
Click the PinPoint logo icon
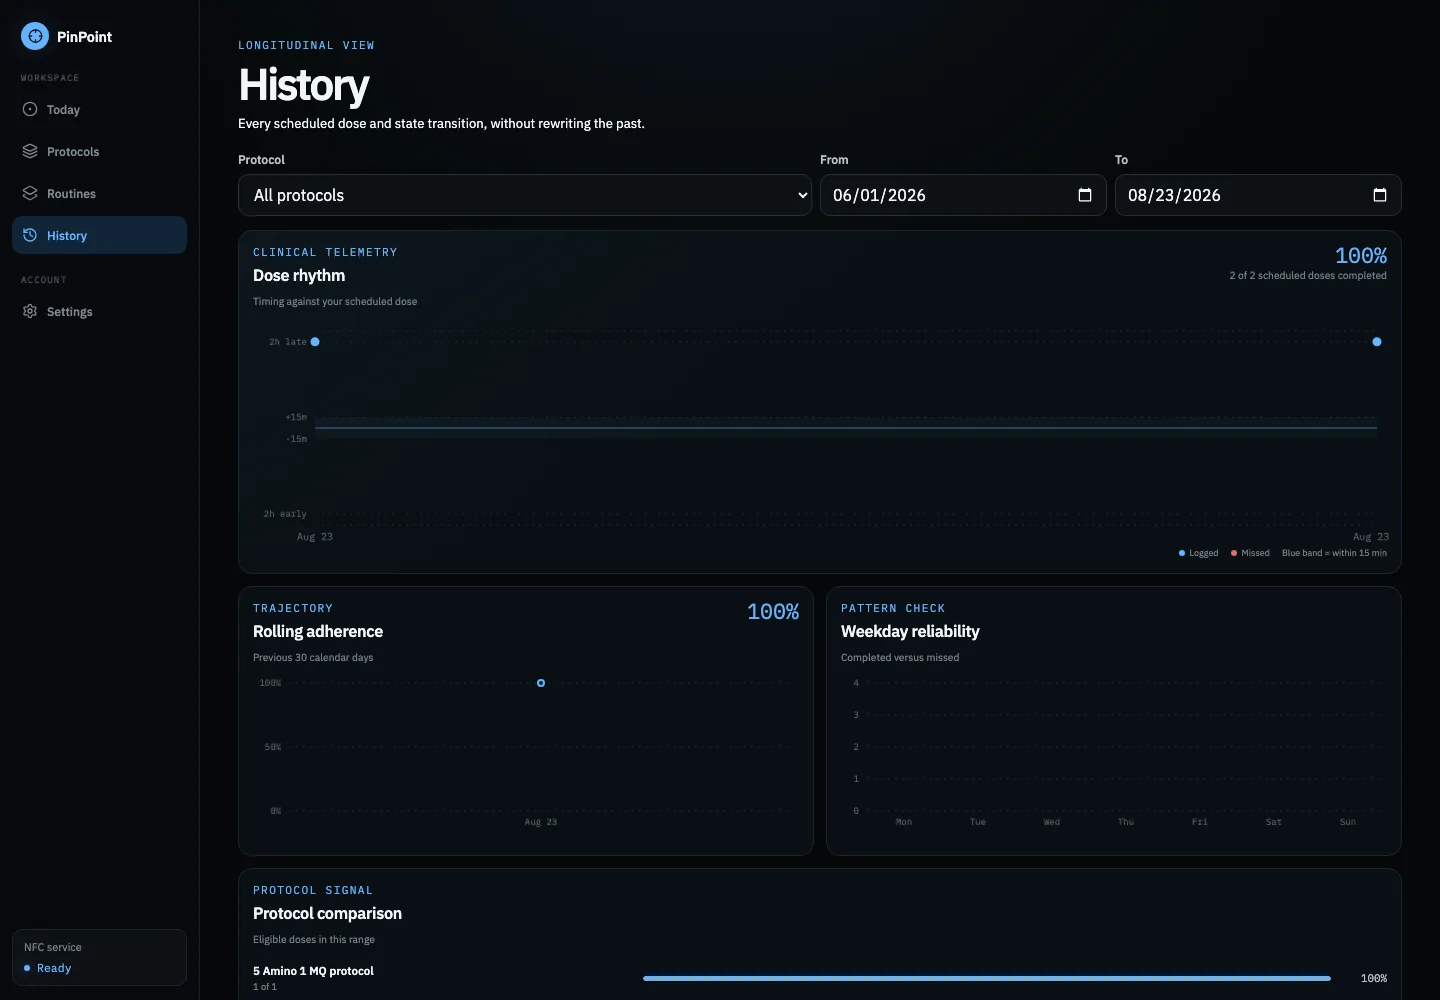point(35,36)
